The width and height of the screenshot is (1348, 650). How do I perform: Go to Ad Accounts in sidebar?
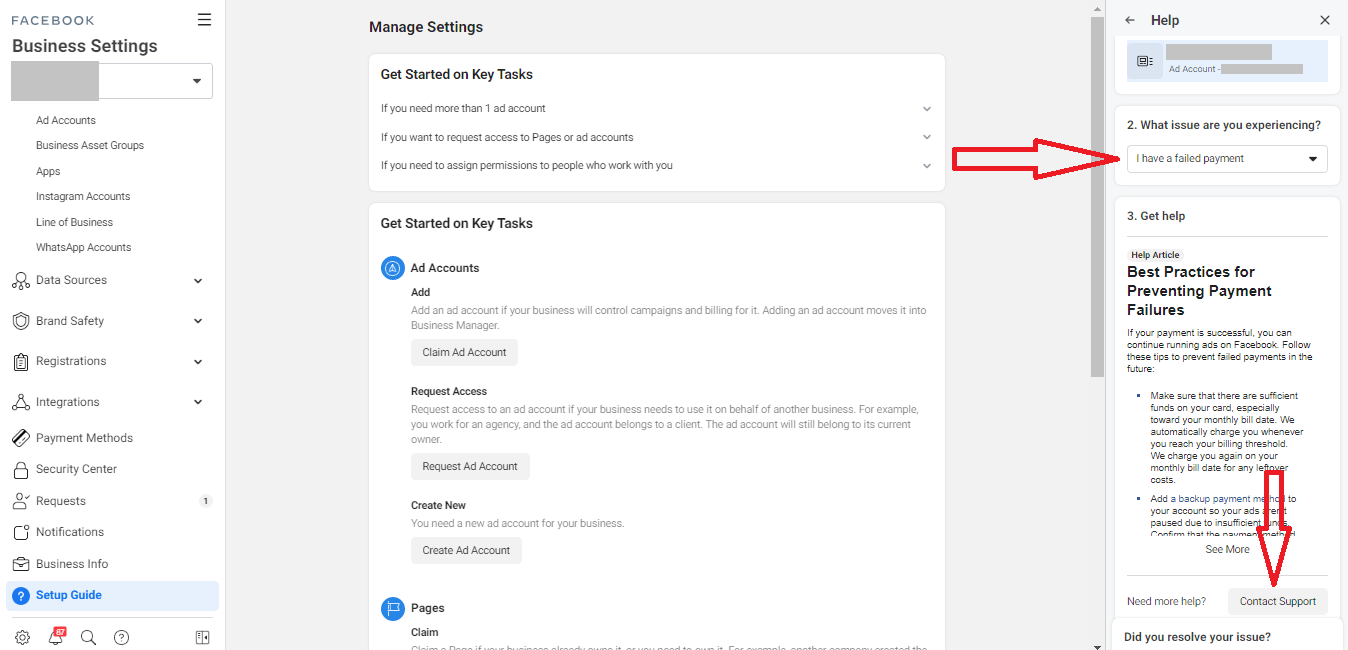coord(66,120)
